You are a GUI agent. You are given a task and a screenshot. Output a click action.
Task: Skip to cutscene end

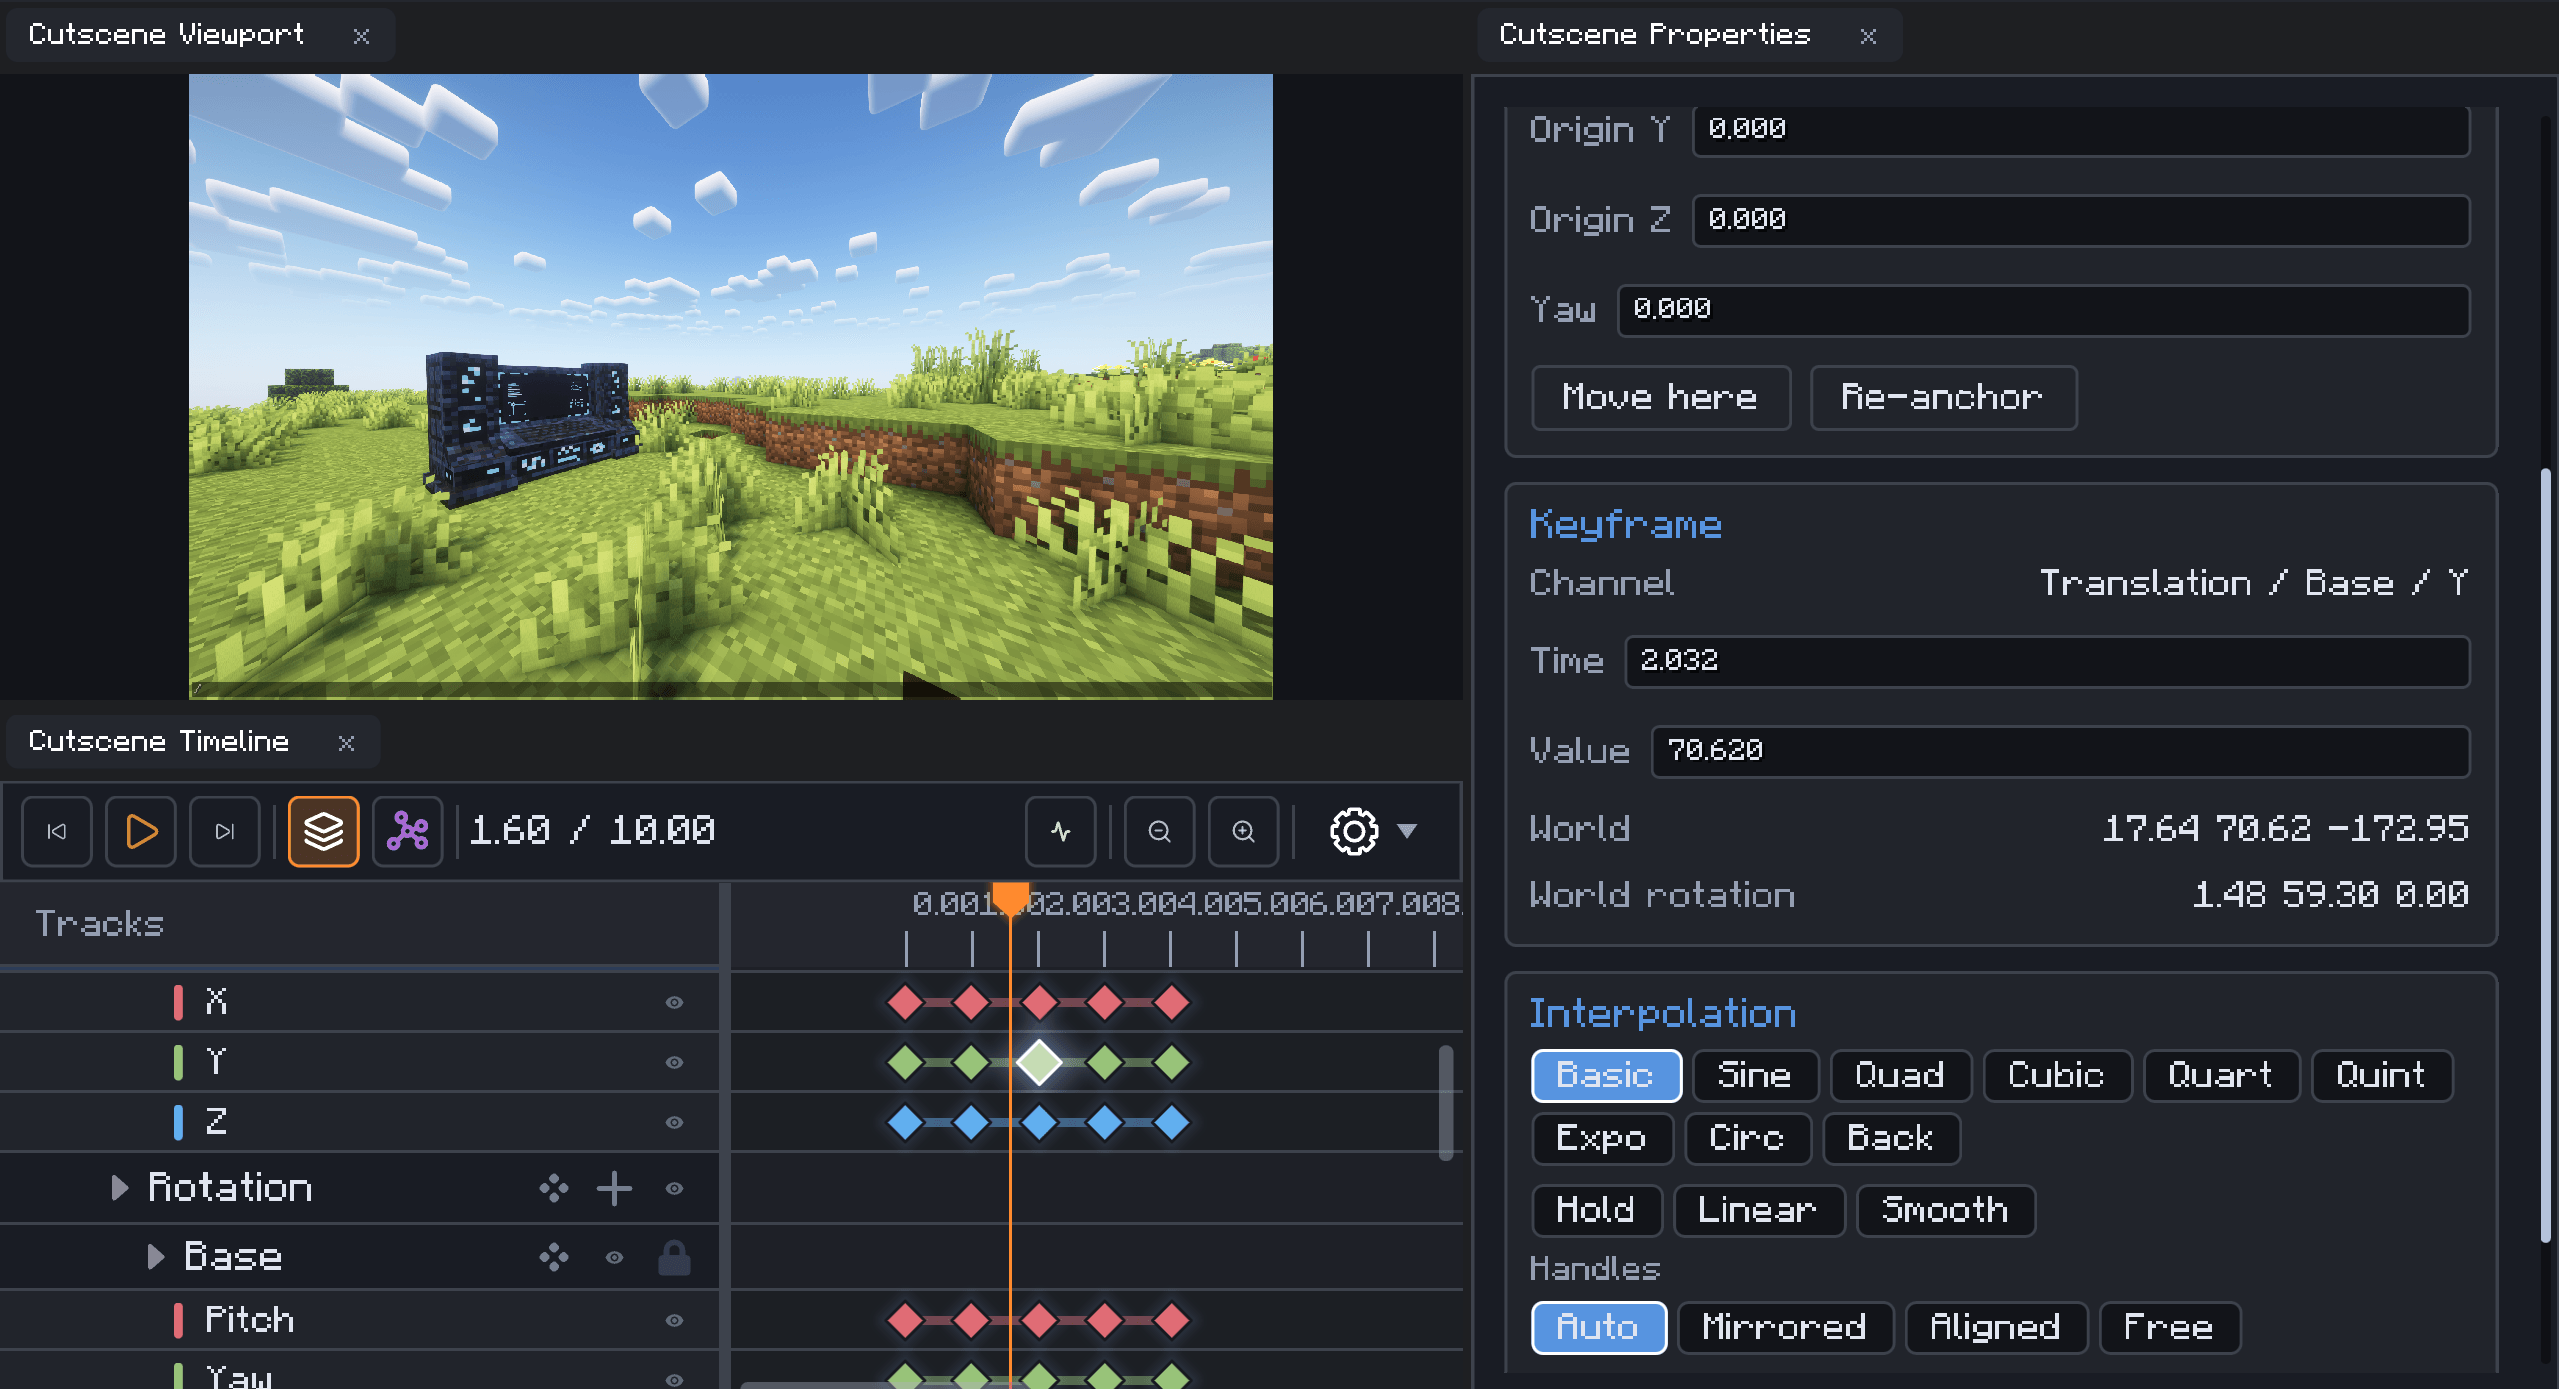coord(225,831)
